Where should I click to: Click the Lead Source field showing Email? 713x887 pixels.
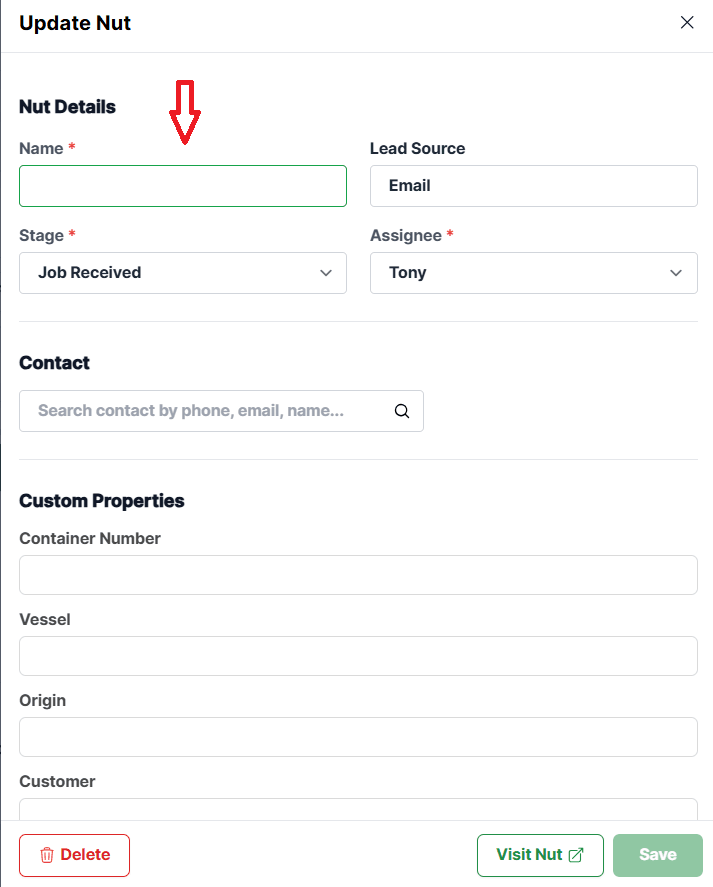click(534, 186)
